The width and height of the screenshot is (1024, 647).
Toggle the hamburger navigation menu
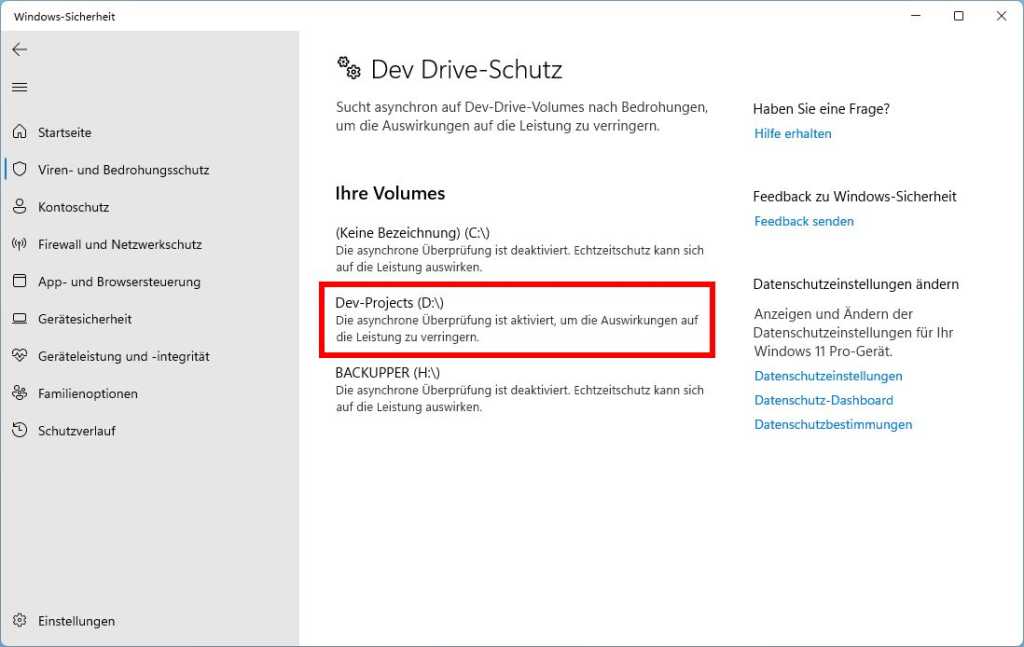pos(19,86)
